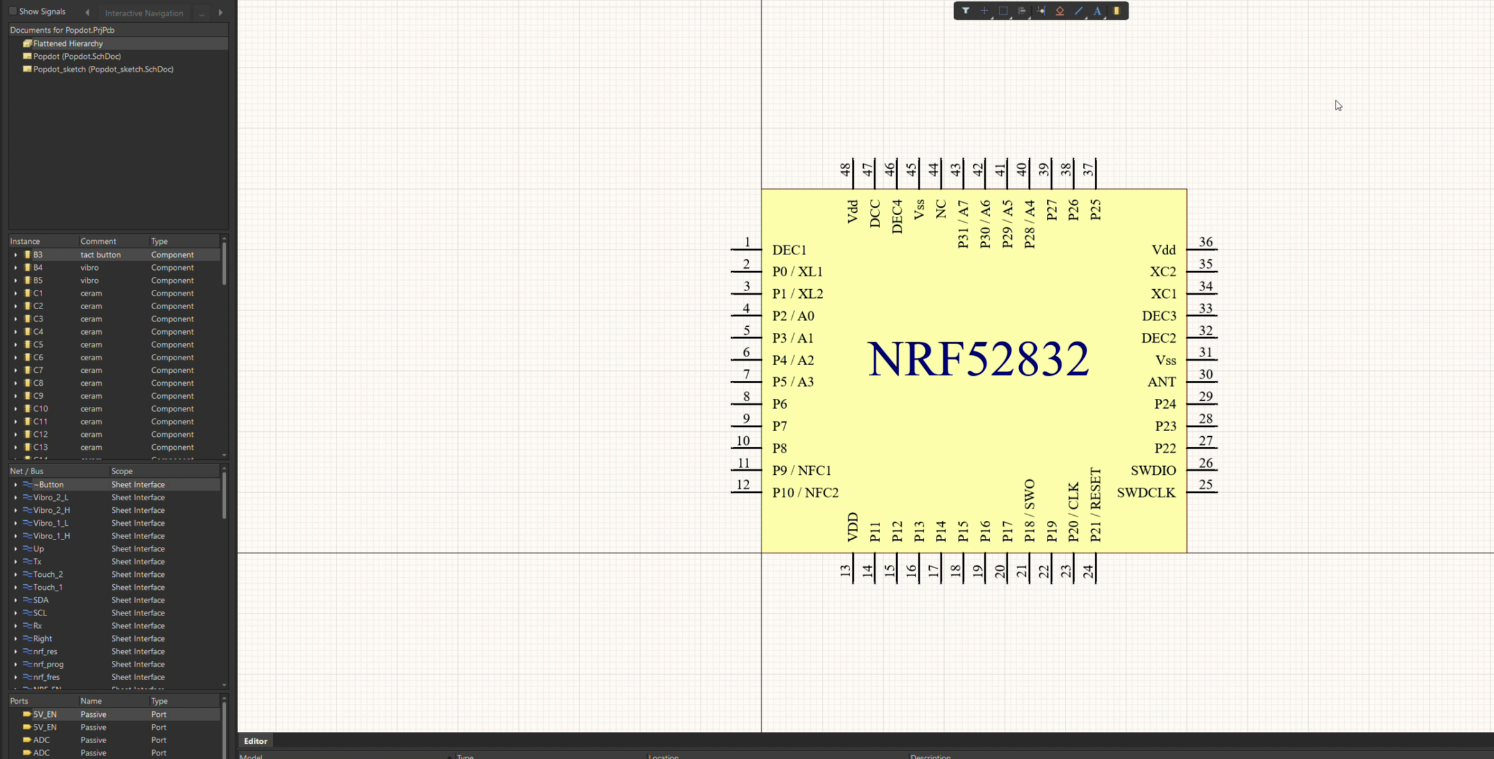
Task: Select the orange IEEE symbol tool
Action: [x=1060, y=11]
